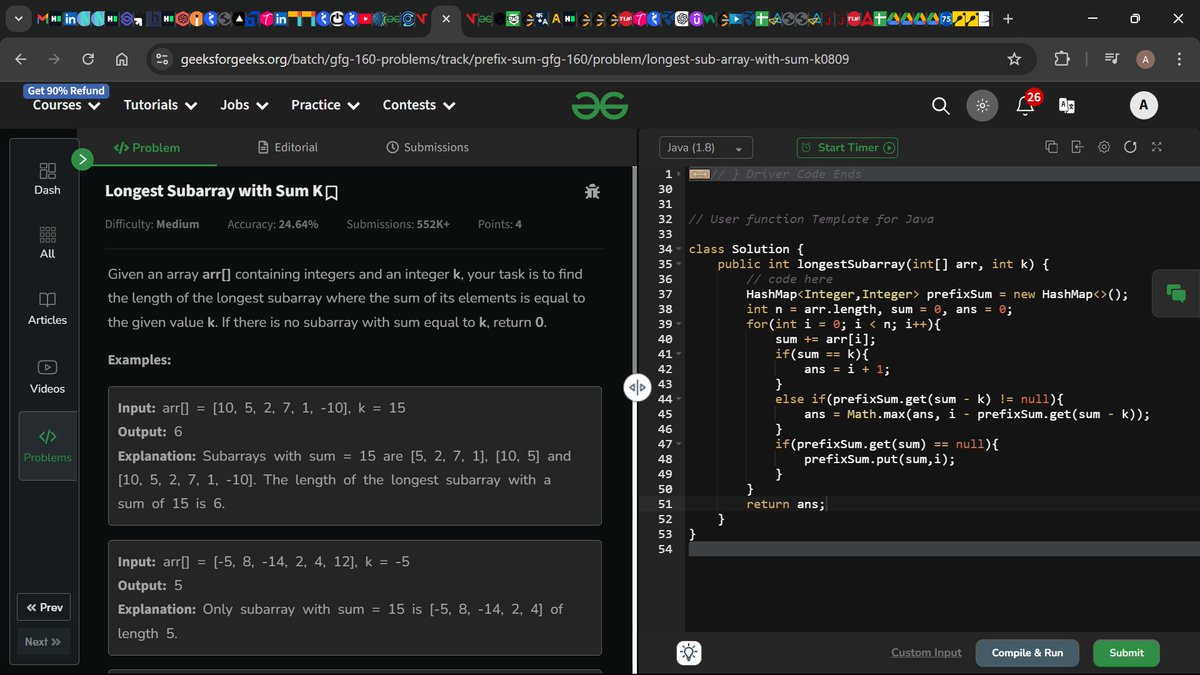Expand Courses dropdown menu
1200x675 pixels.
pos(67,105)
